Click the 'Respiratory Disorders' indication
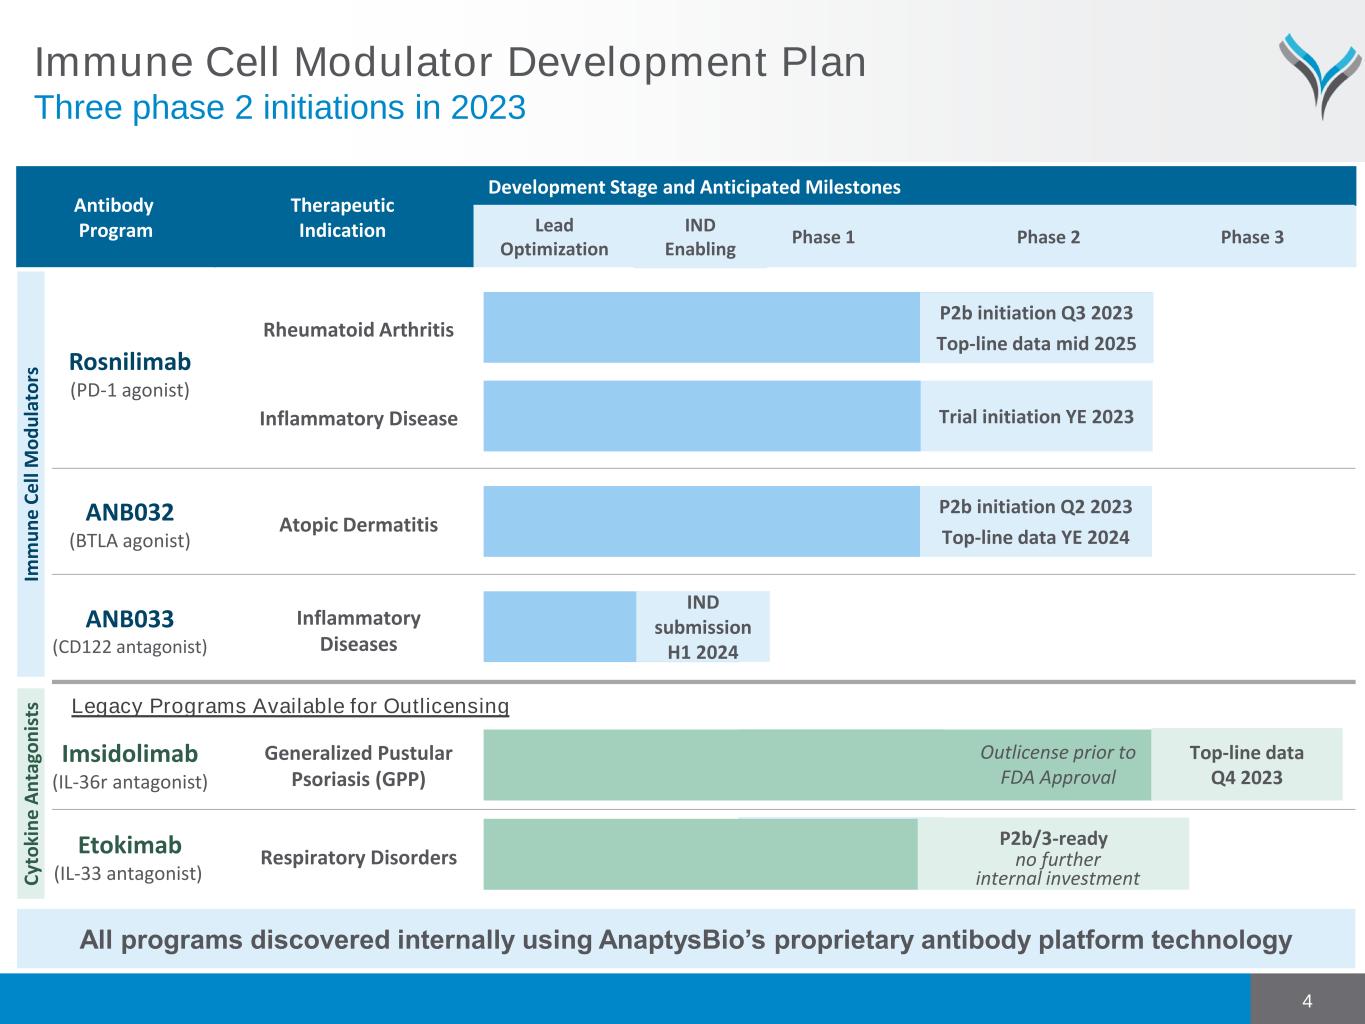The height and width of the screenshot is (1024, 1365). tap(358, 858)
